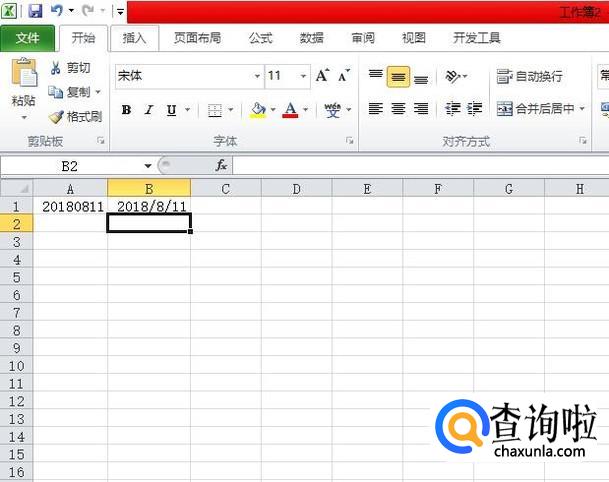This screenshot has width=609, height=482.
Task: Click the 文件 (File) button
Action: point(28,38)
